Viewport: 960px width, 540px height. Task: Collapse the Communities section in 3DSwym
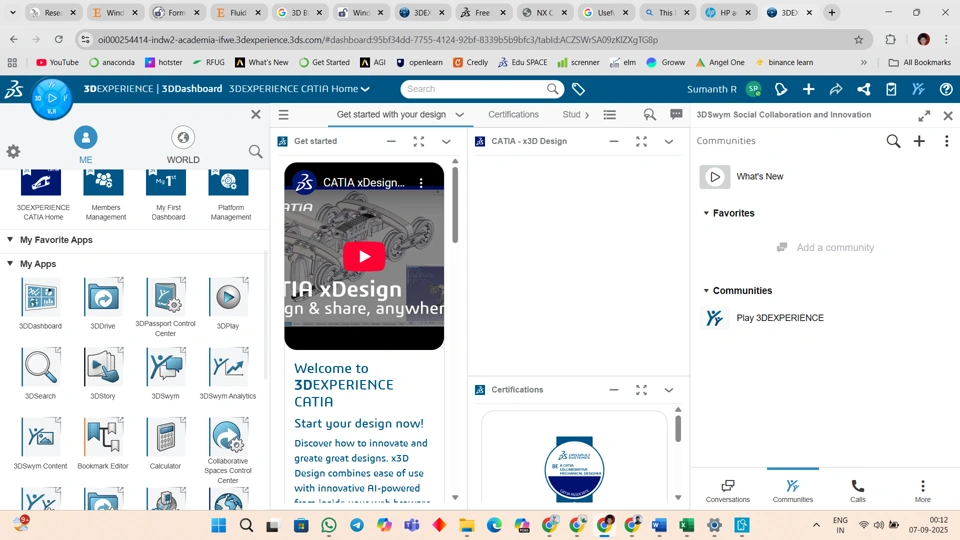pos(706,290)
